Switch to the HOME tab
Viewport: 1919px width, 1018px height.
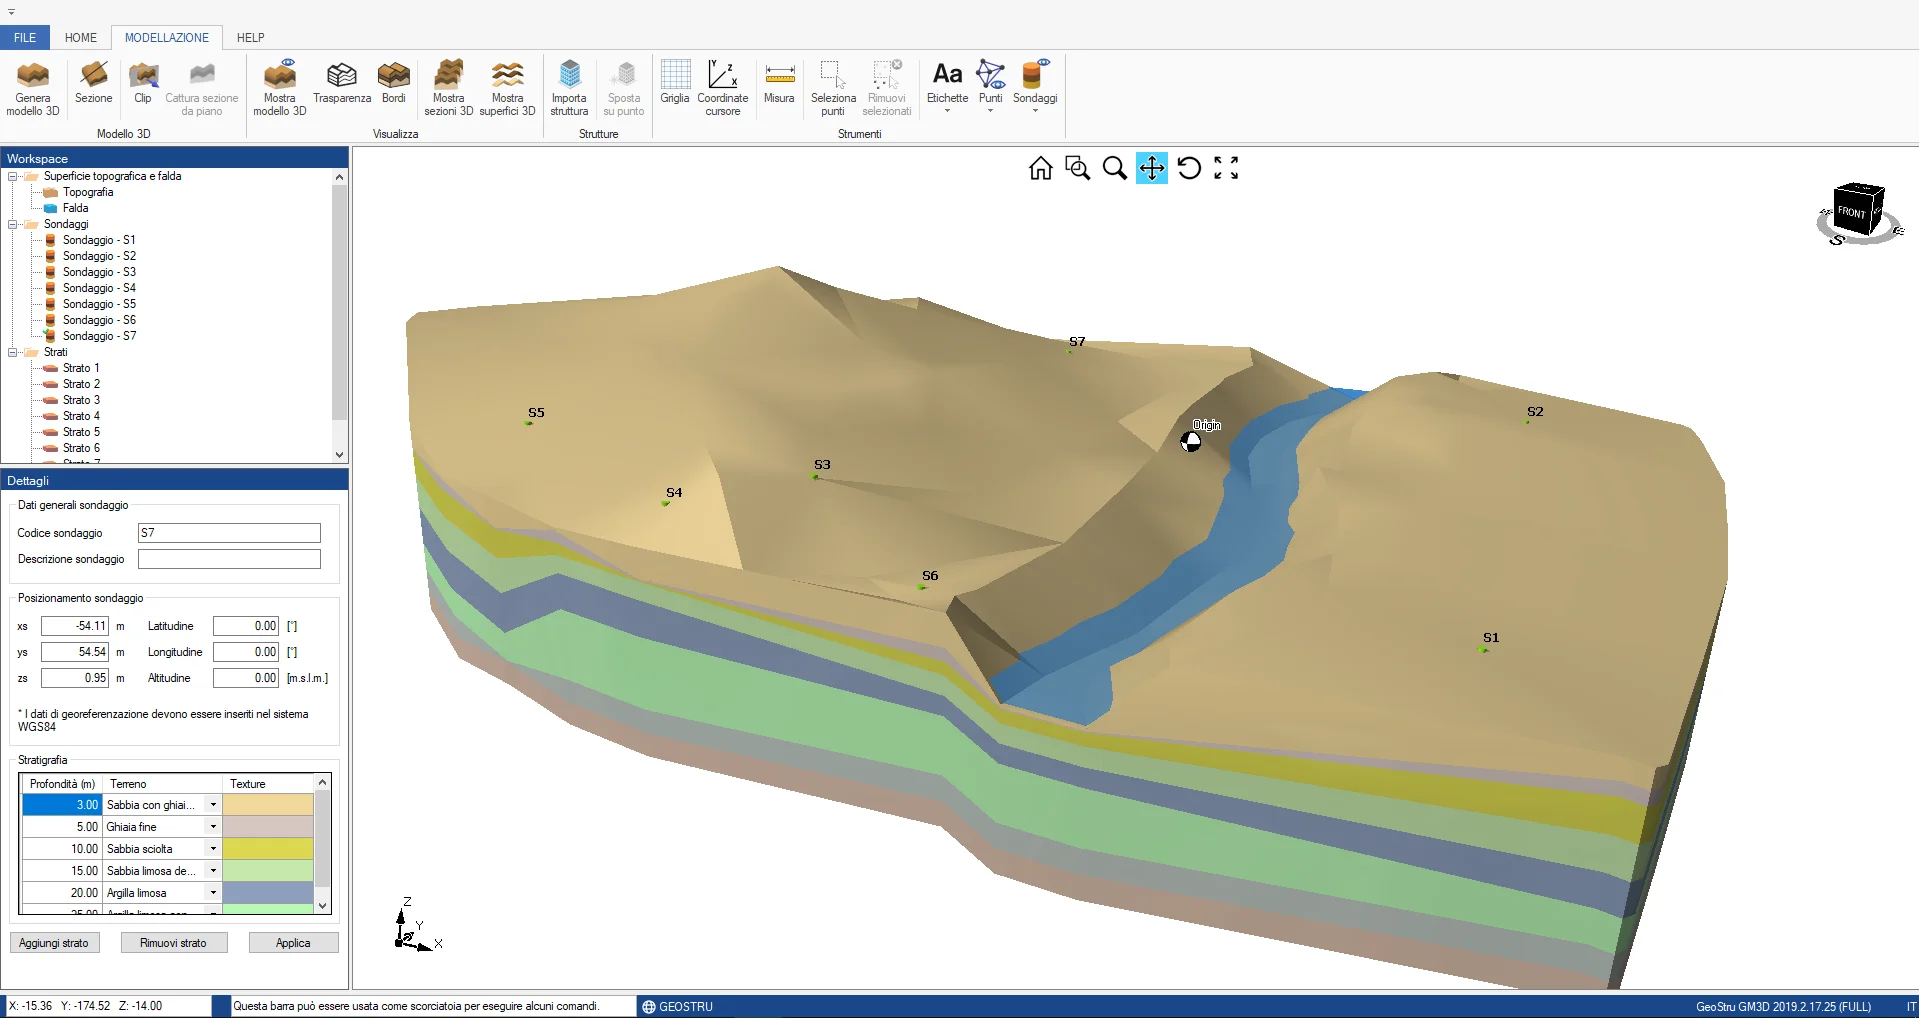click(x=81, y=38)
